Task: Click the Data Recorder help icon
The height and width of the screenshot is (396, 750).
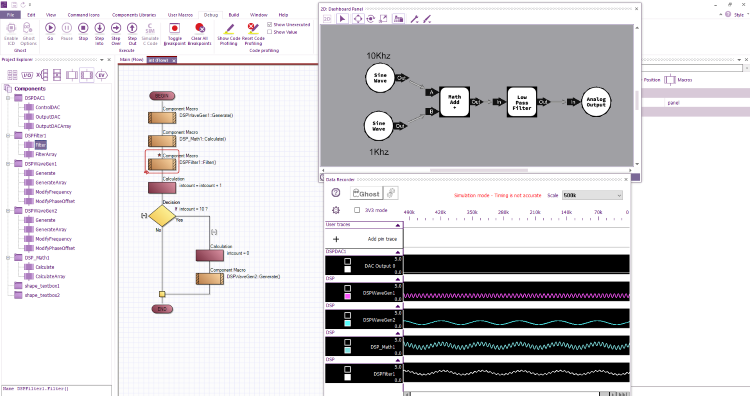Action: tap(336, 193)
